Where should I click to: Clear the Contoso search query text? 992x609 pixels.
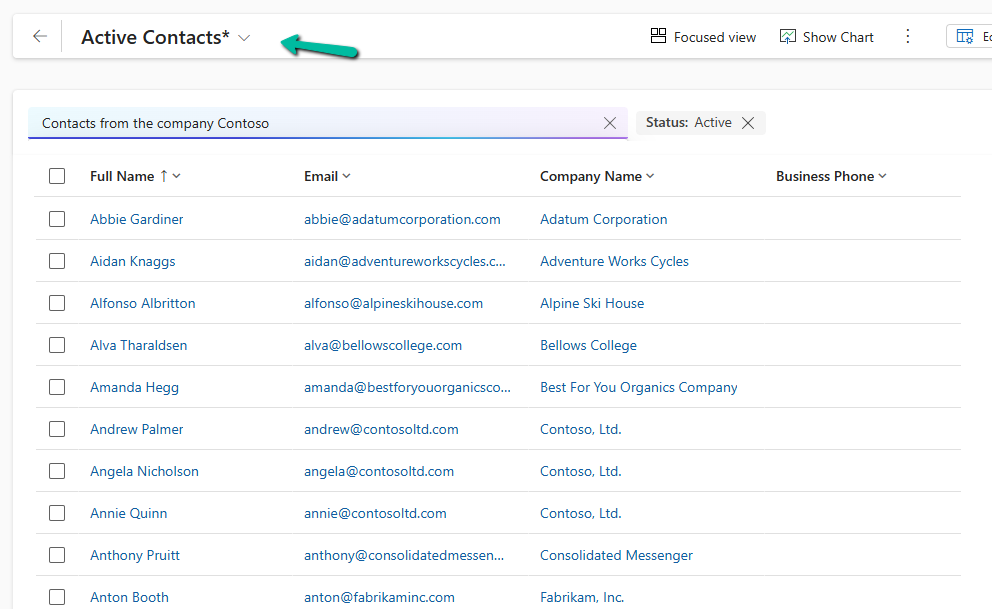click(x=610, y=123)
